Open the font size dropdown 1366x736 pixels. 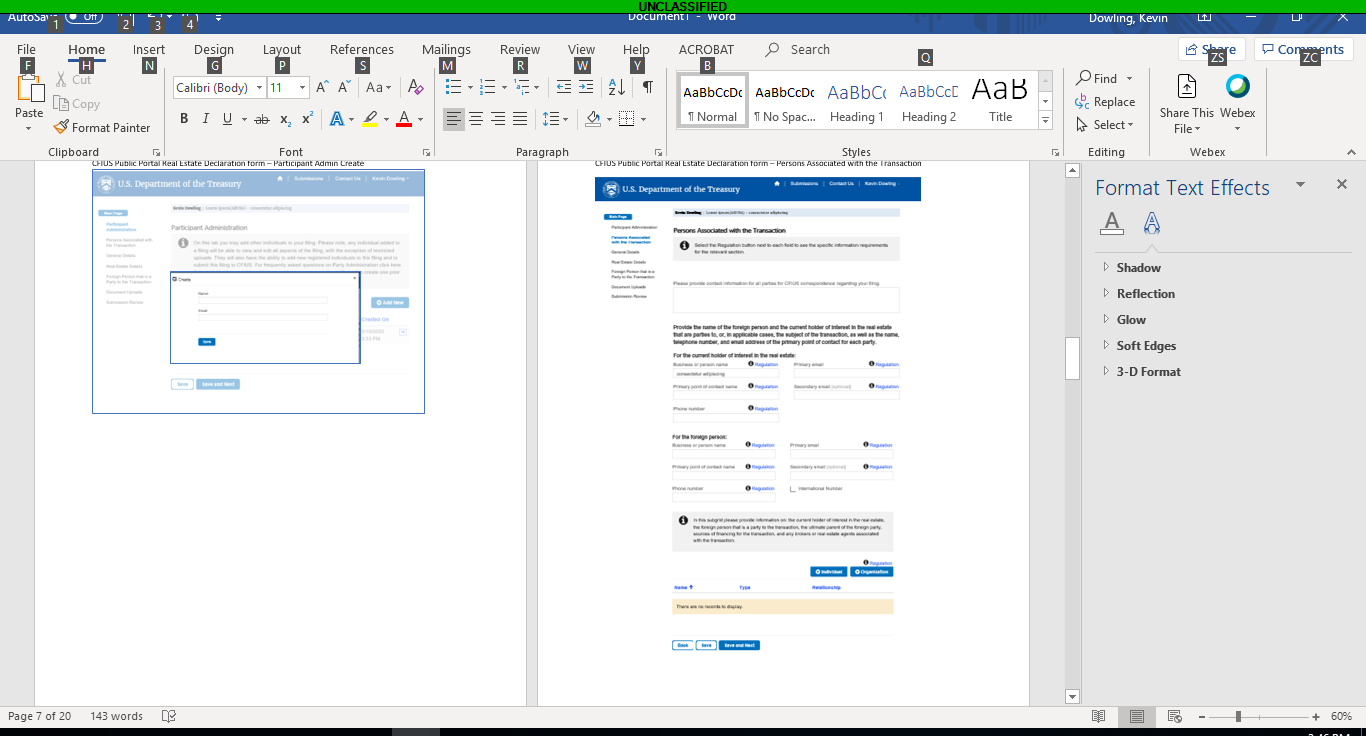coord(303,88)
